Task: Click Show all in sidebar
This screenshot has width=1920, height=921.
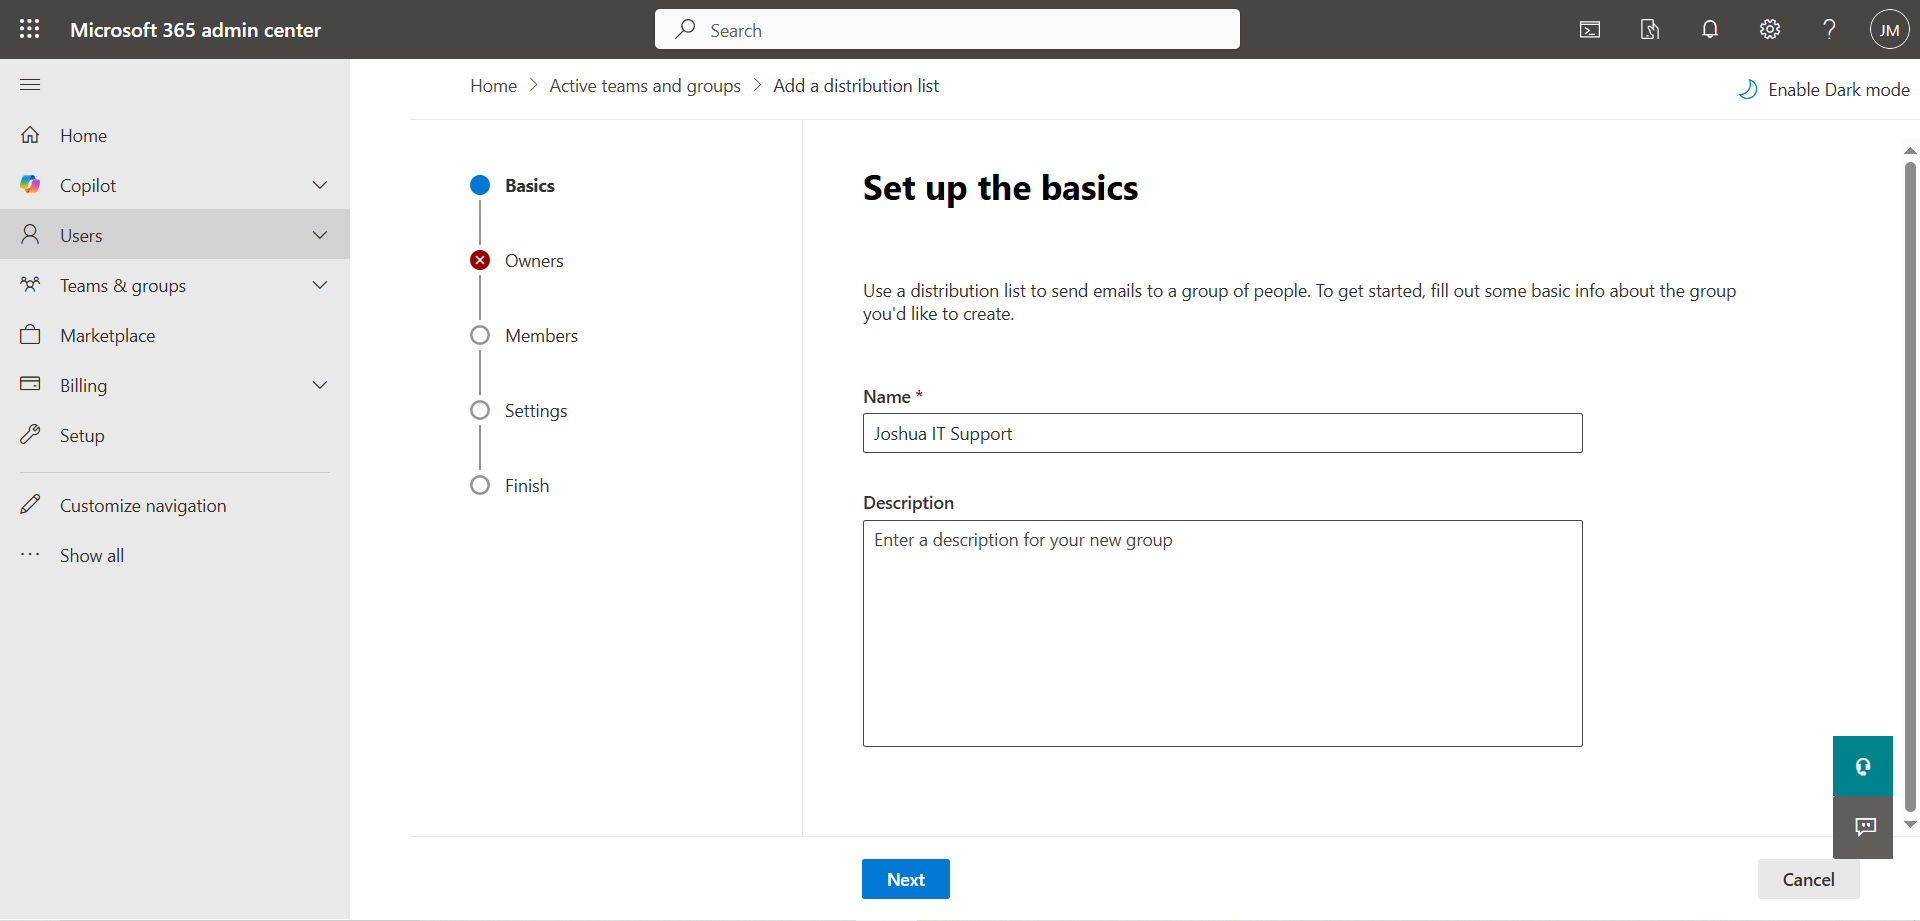Action: tap(92, 555)
